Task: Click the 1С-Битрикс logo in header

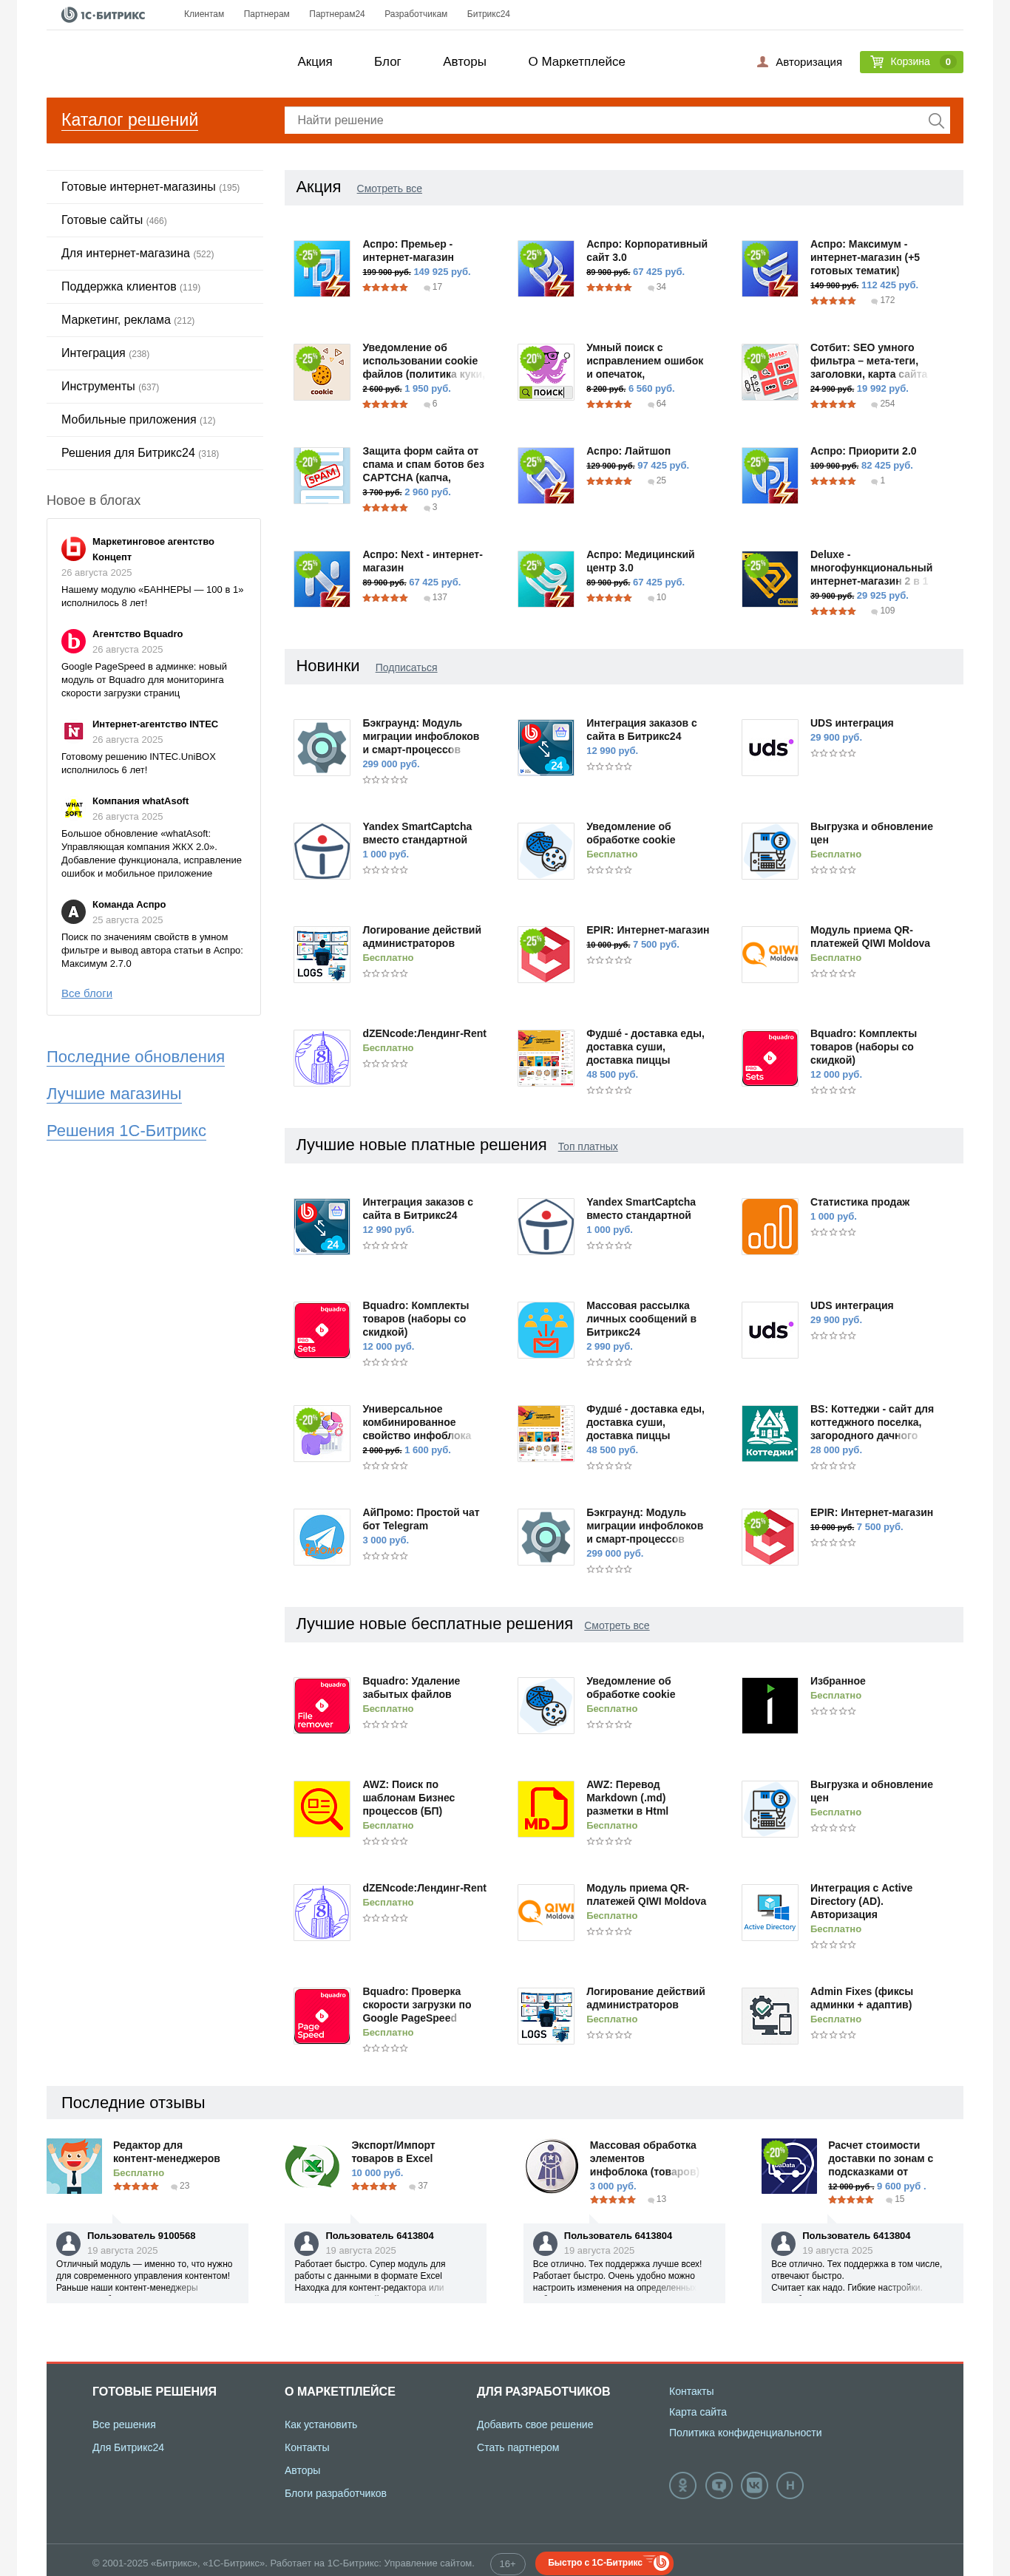Action: click(x=103, y=14)
